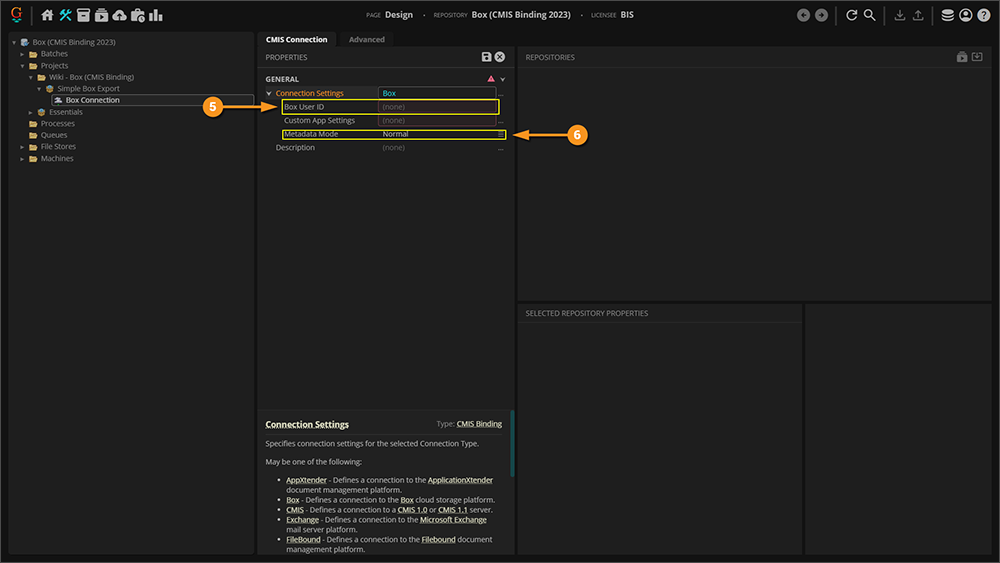The height and width of the screenshot is (563, 1000).
Task: Open the Design page tools icon
Action: tap(65, 15)
